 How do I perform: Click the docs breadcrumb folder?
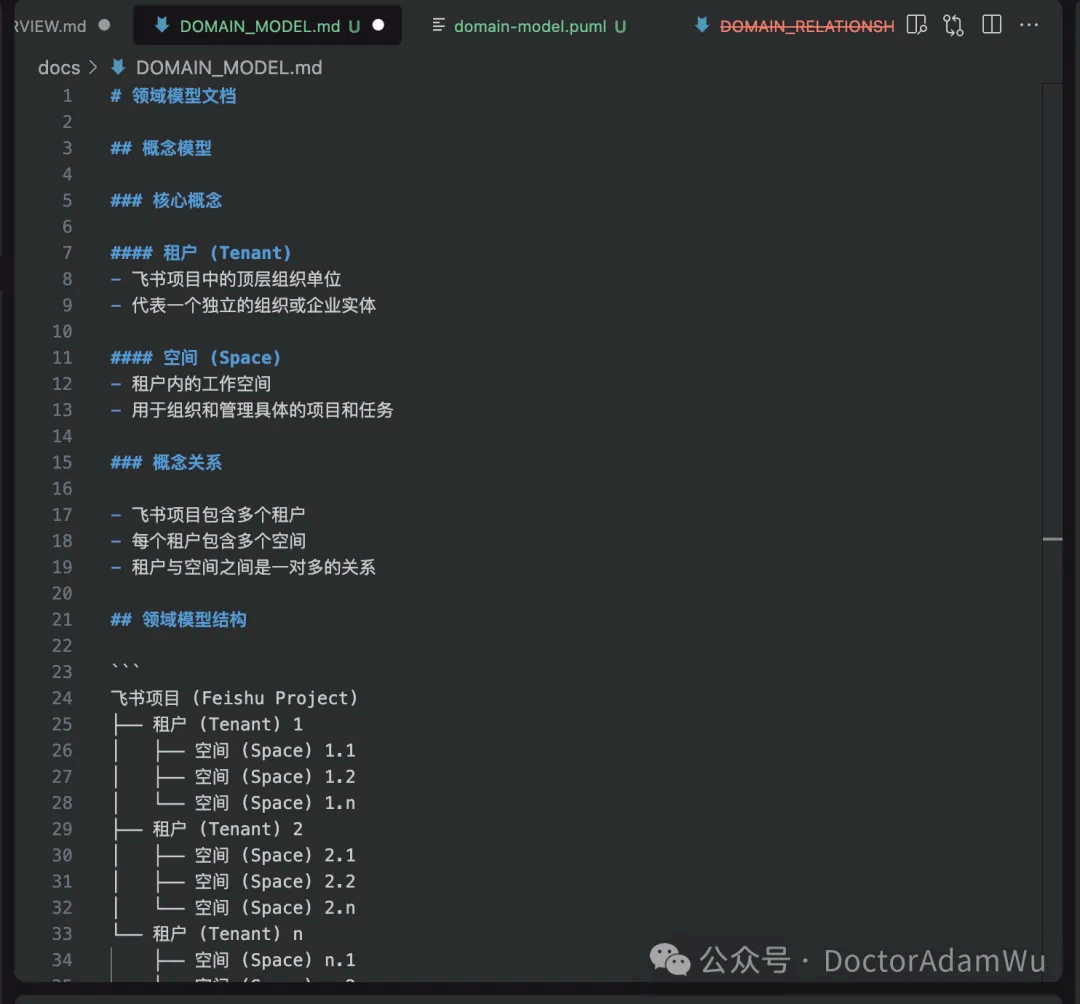59,67
